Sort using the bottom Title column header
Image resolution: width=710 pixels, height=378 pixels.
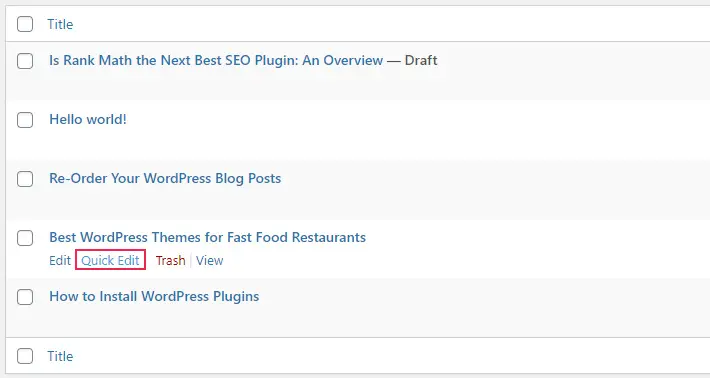click(60, 356)
